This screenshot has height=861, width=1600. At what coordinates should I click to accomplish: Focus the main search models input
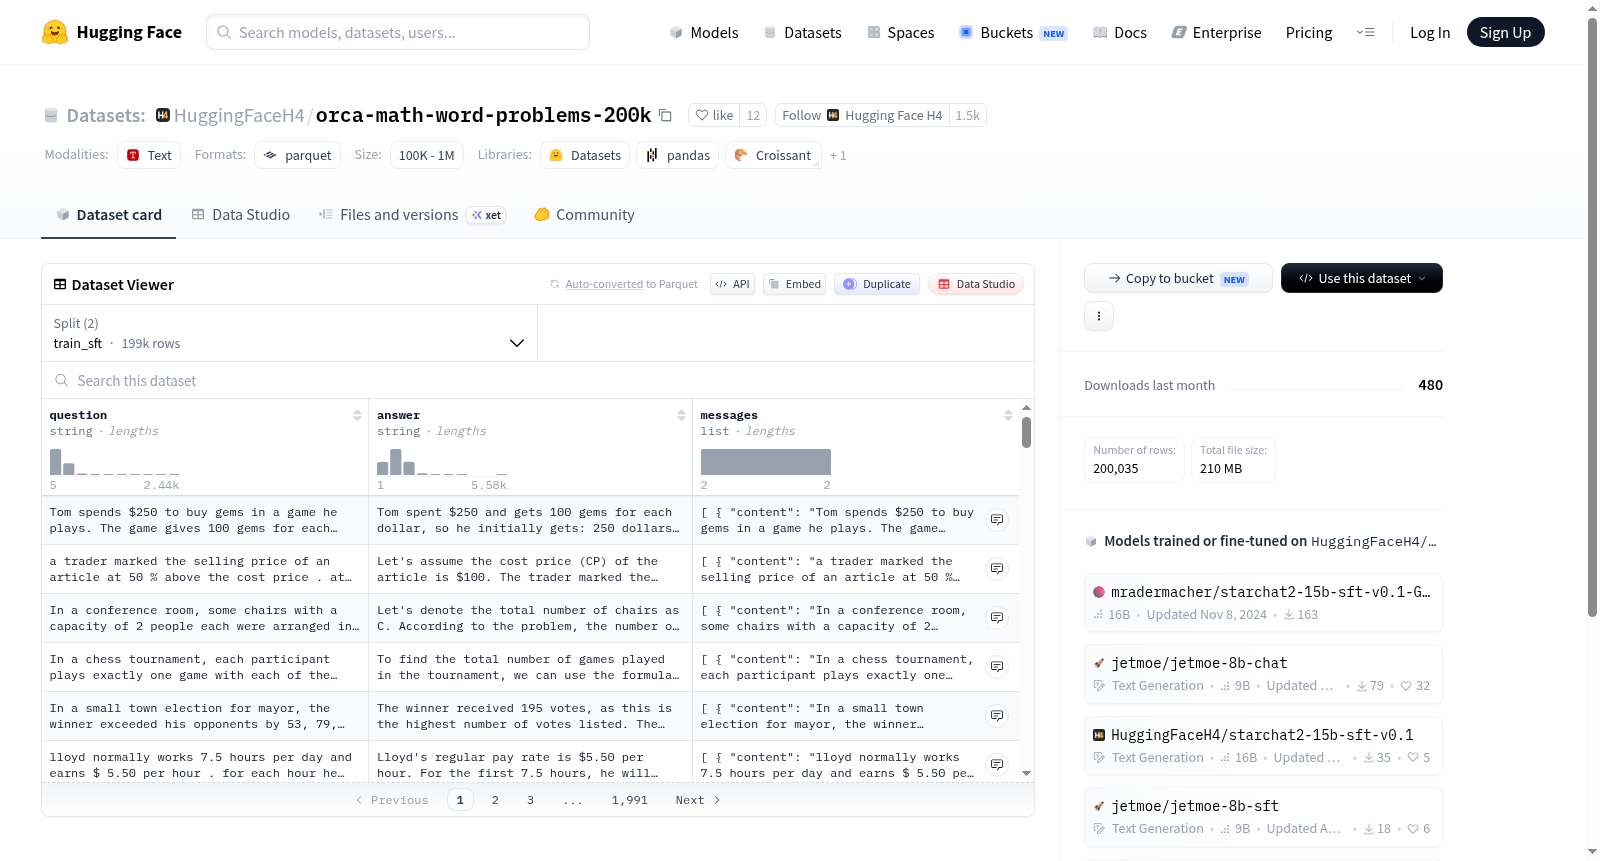pyautogui.click(x=398, y=32)
